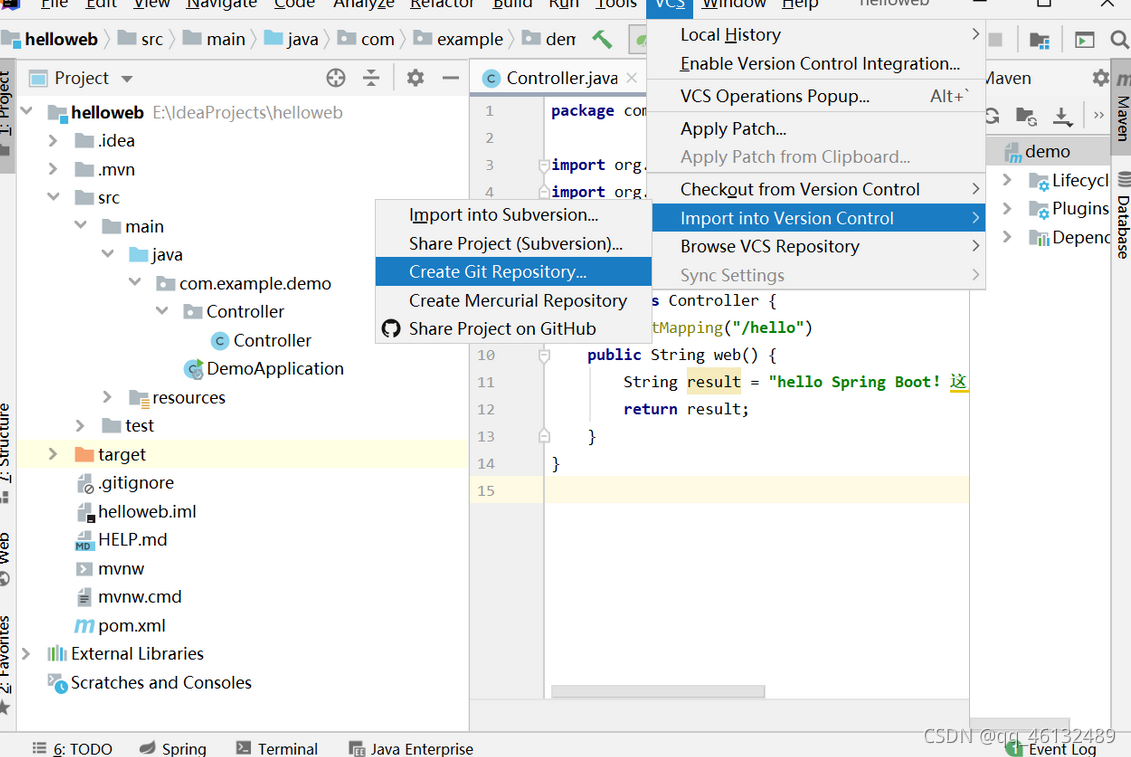
Task: Click Share Project (Subversion) item
Action: [514, 244]
